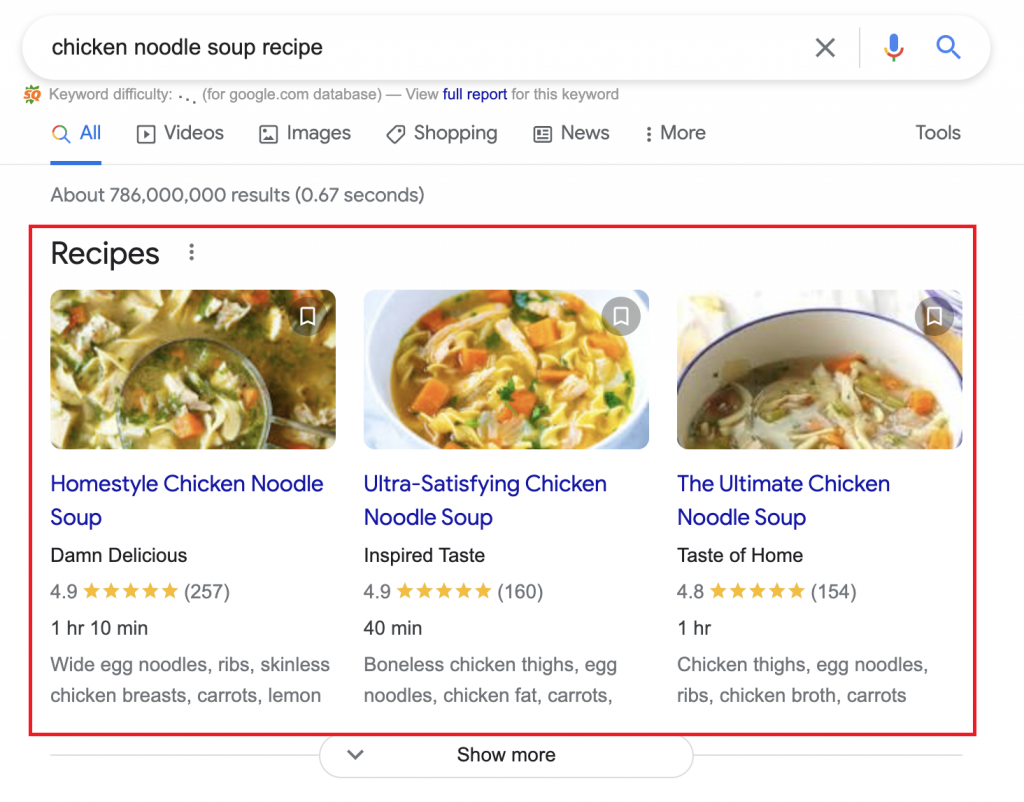The height and width of the screenshot is (802, 1024).
Task: Clear the search query with the X icon
Action: point(825,47)
